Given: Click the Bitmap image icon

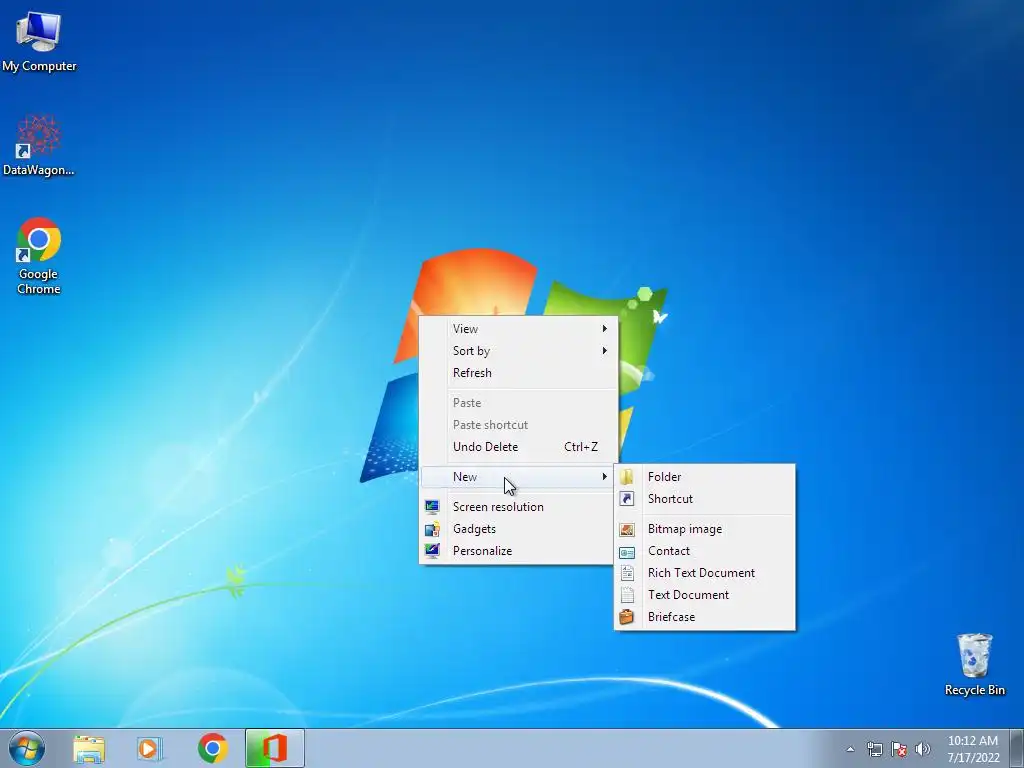Looking at the screenshot, I should 627,529.
